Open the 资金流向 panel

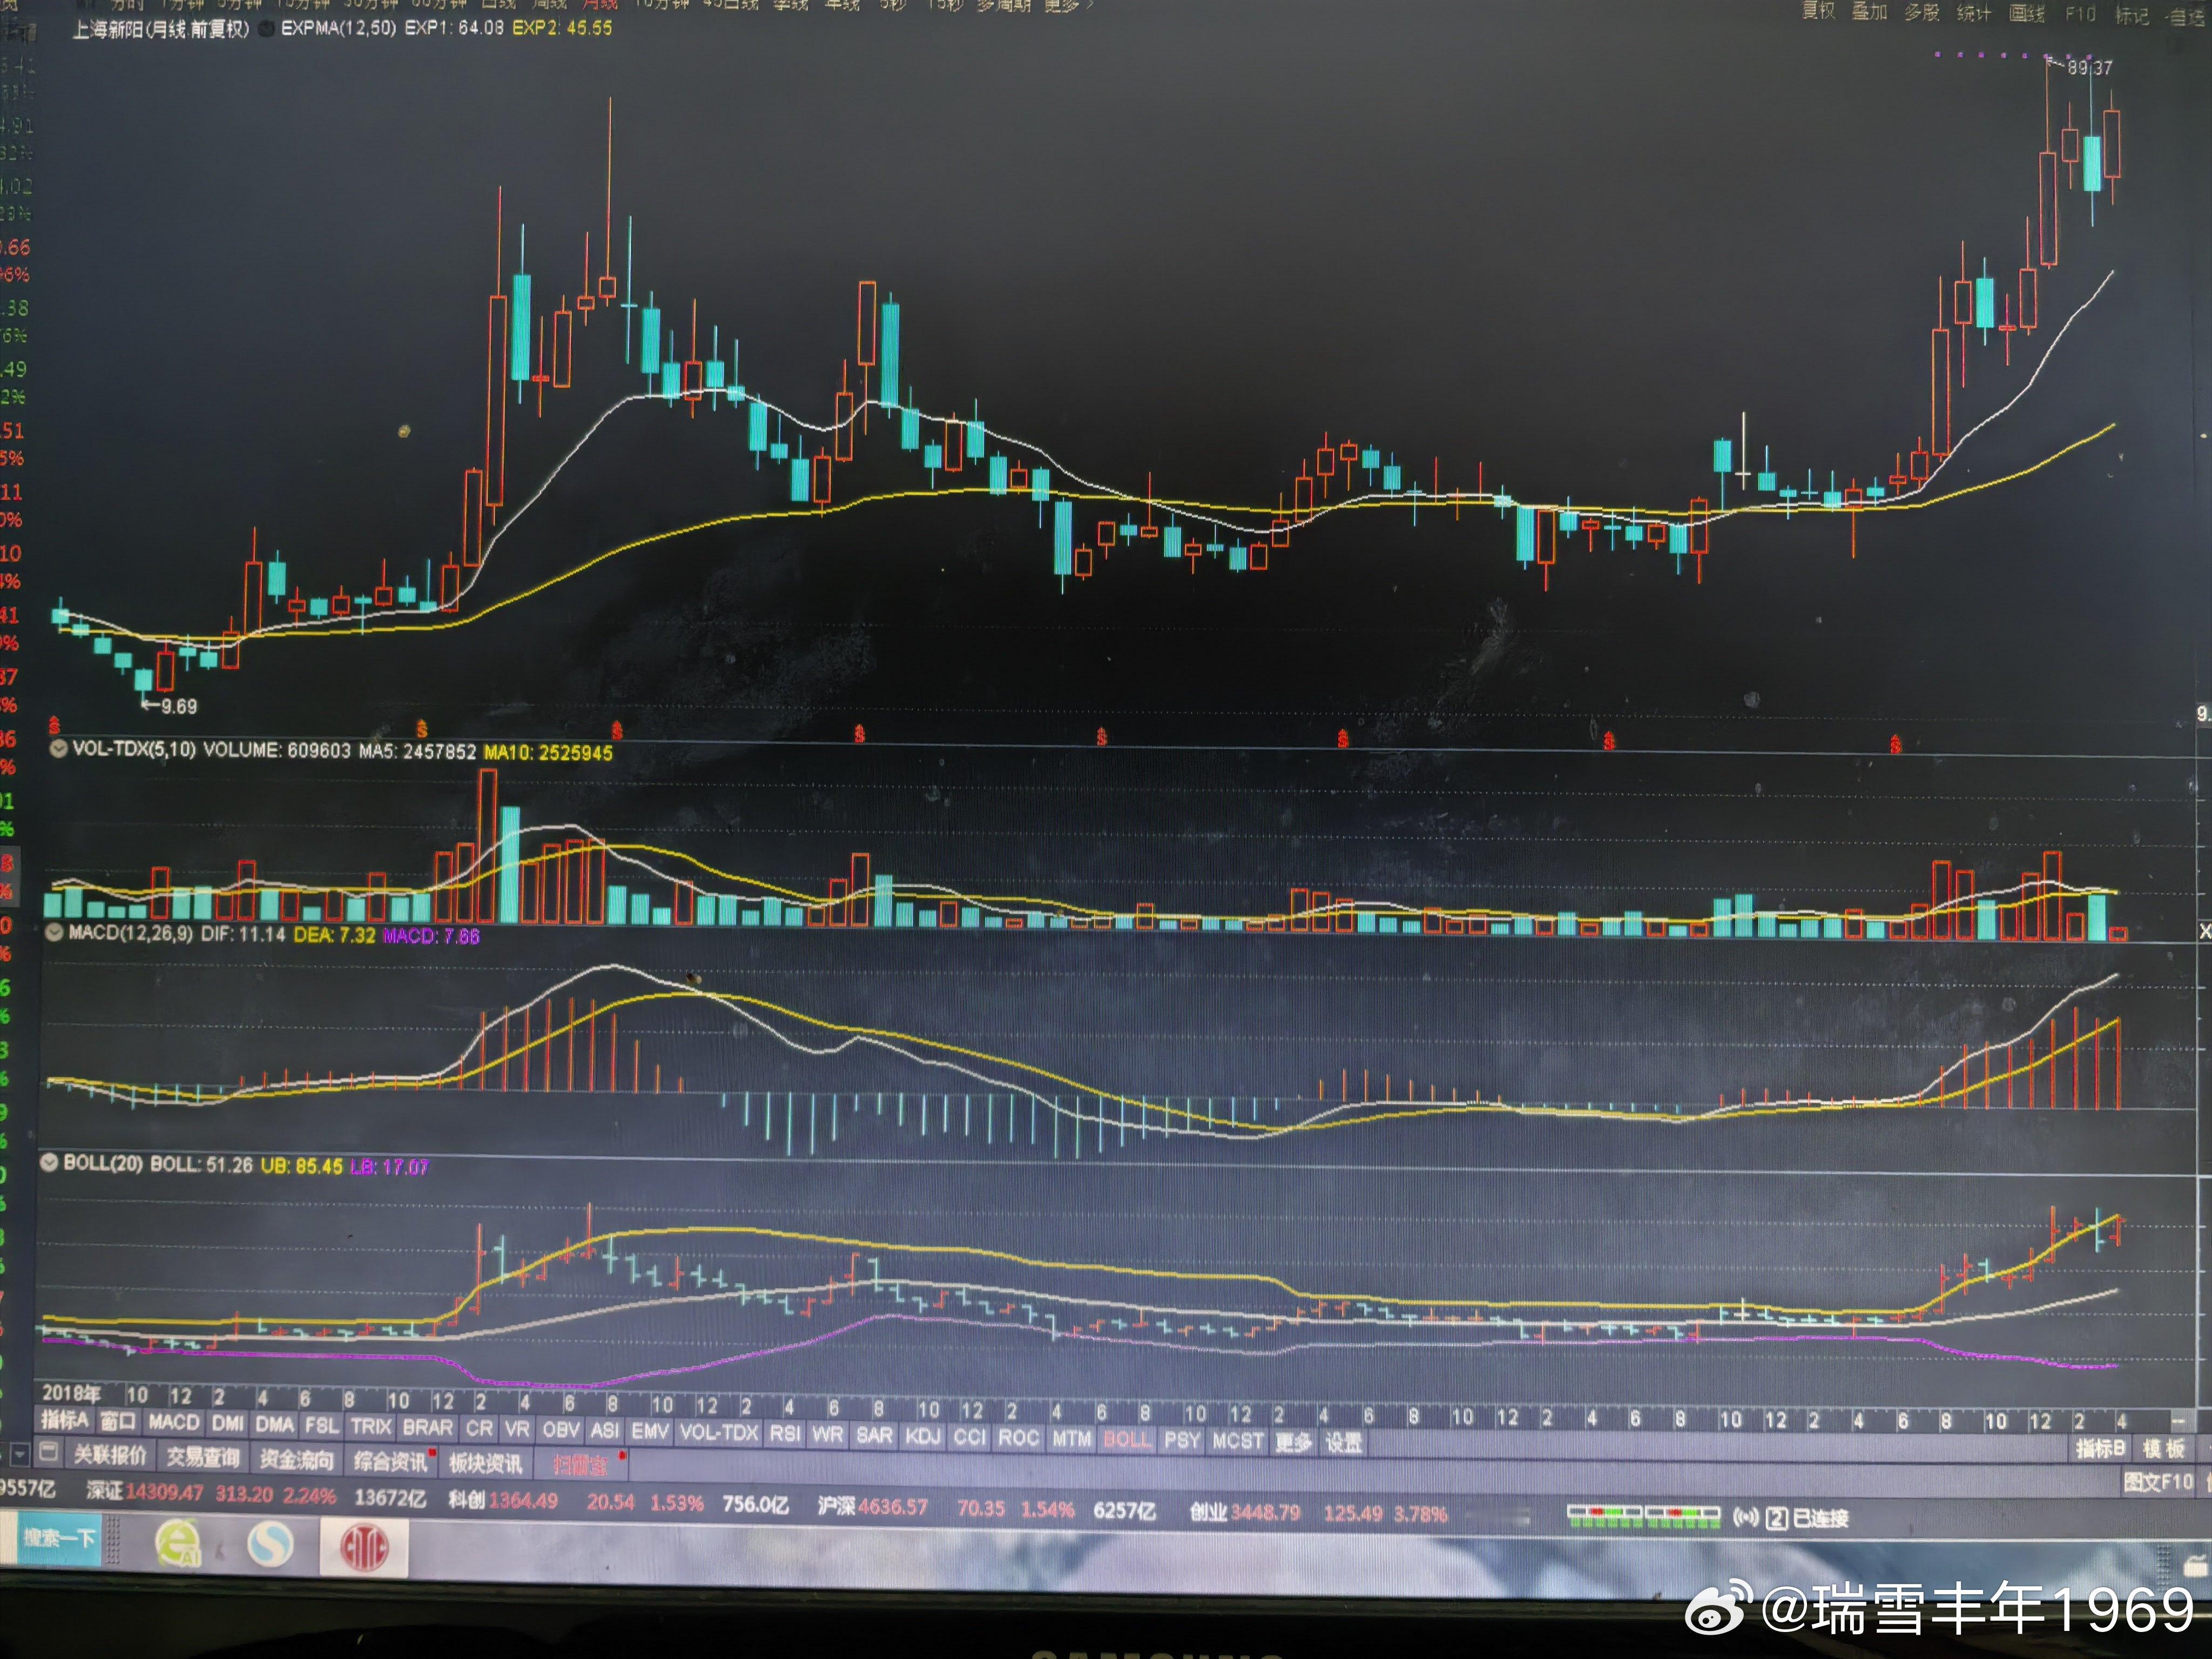[297, 1459]
